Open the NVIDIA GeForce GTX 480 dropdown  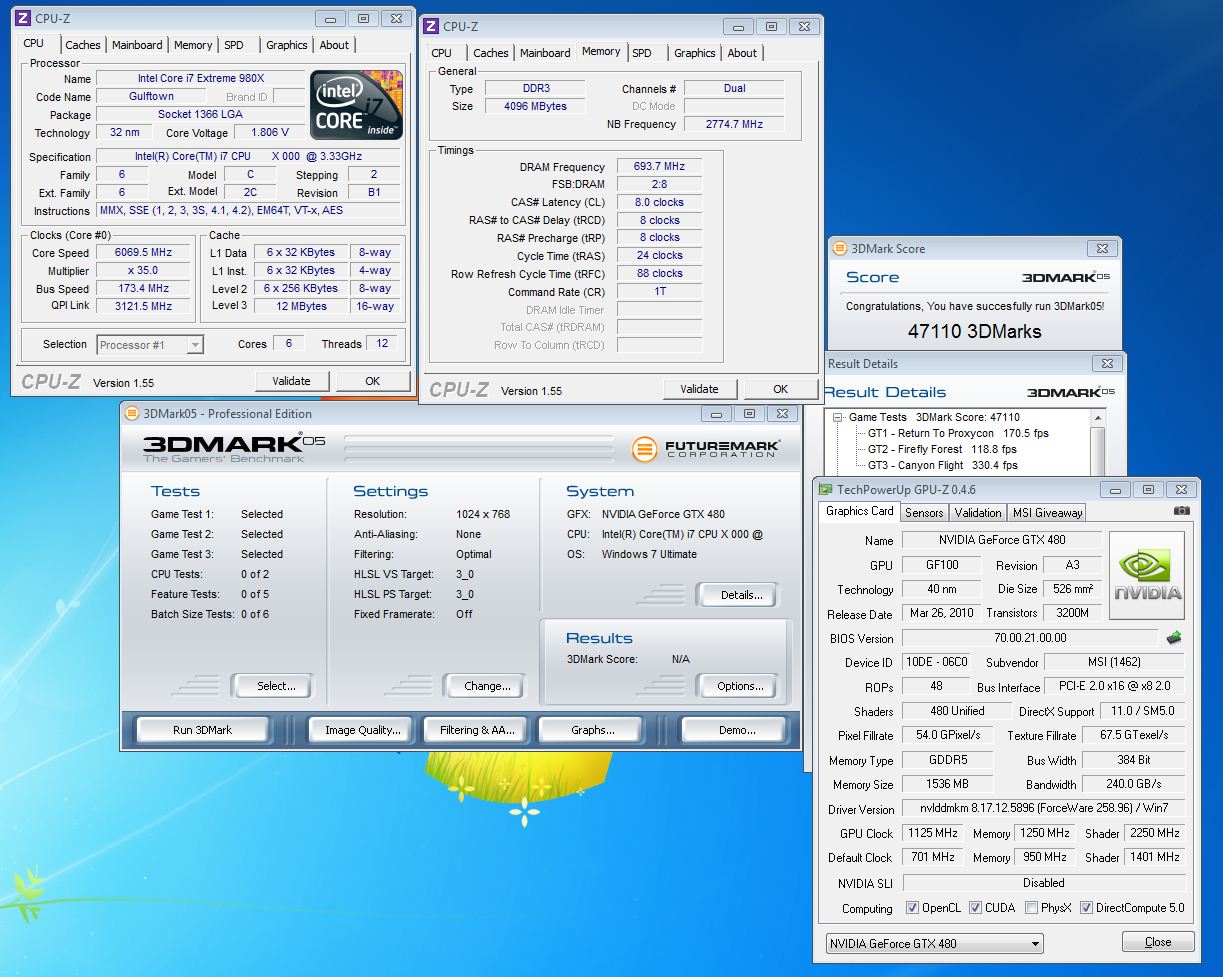(x=934, y=943)
